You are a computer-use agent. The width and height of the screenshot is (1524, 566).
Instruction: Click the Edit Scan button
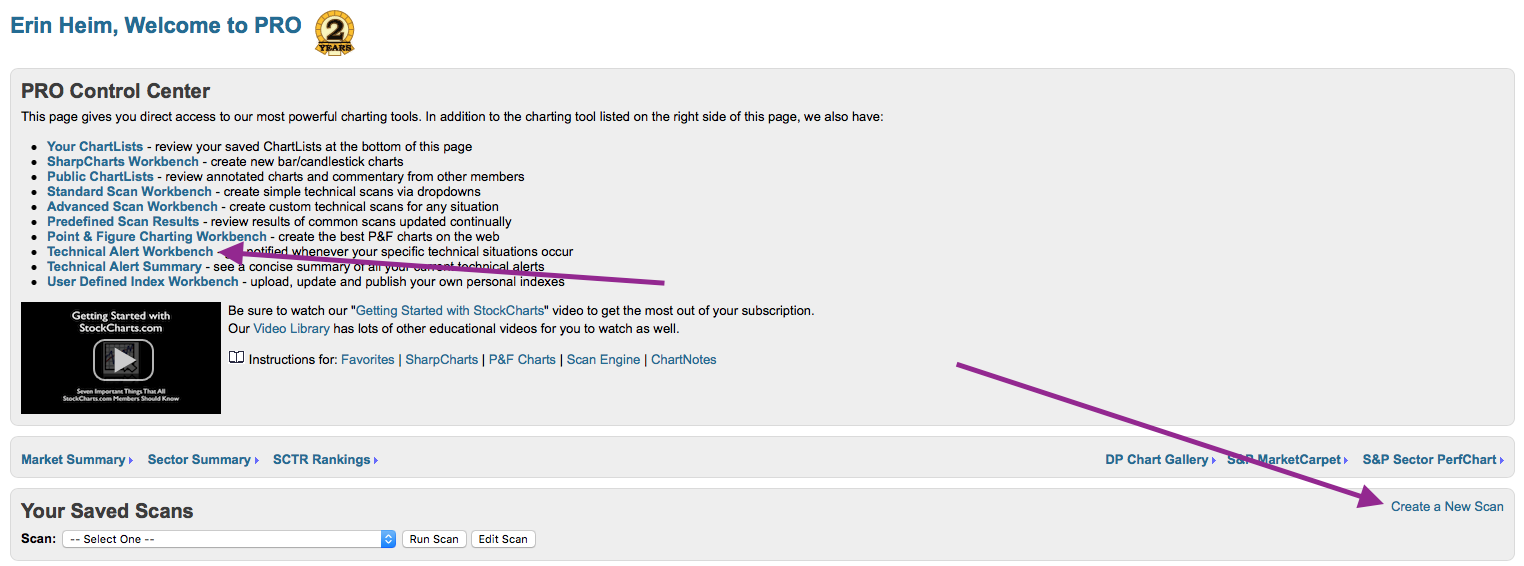click(x=503, y=539)
